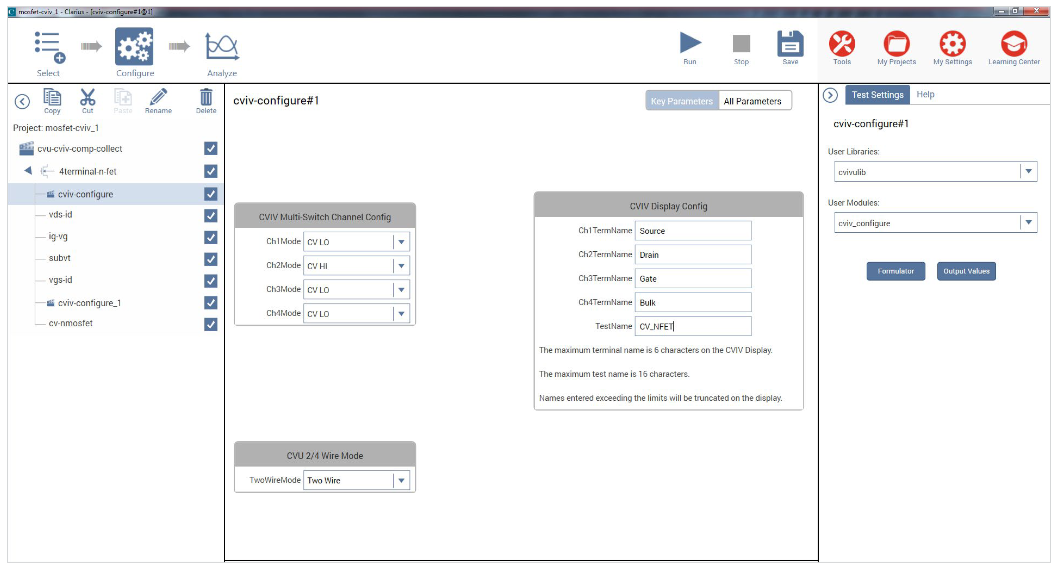Image resolution: width=1063 pixels, height=570 pixels.
Task: Click the Analyze graph icon
Action: click(x=221, y=46)
